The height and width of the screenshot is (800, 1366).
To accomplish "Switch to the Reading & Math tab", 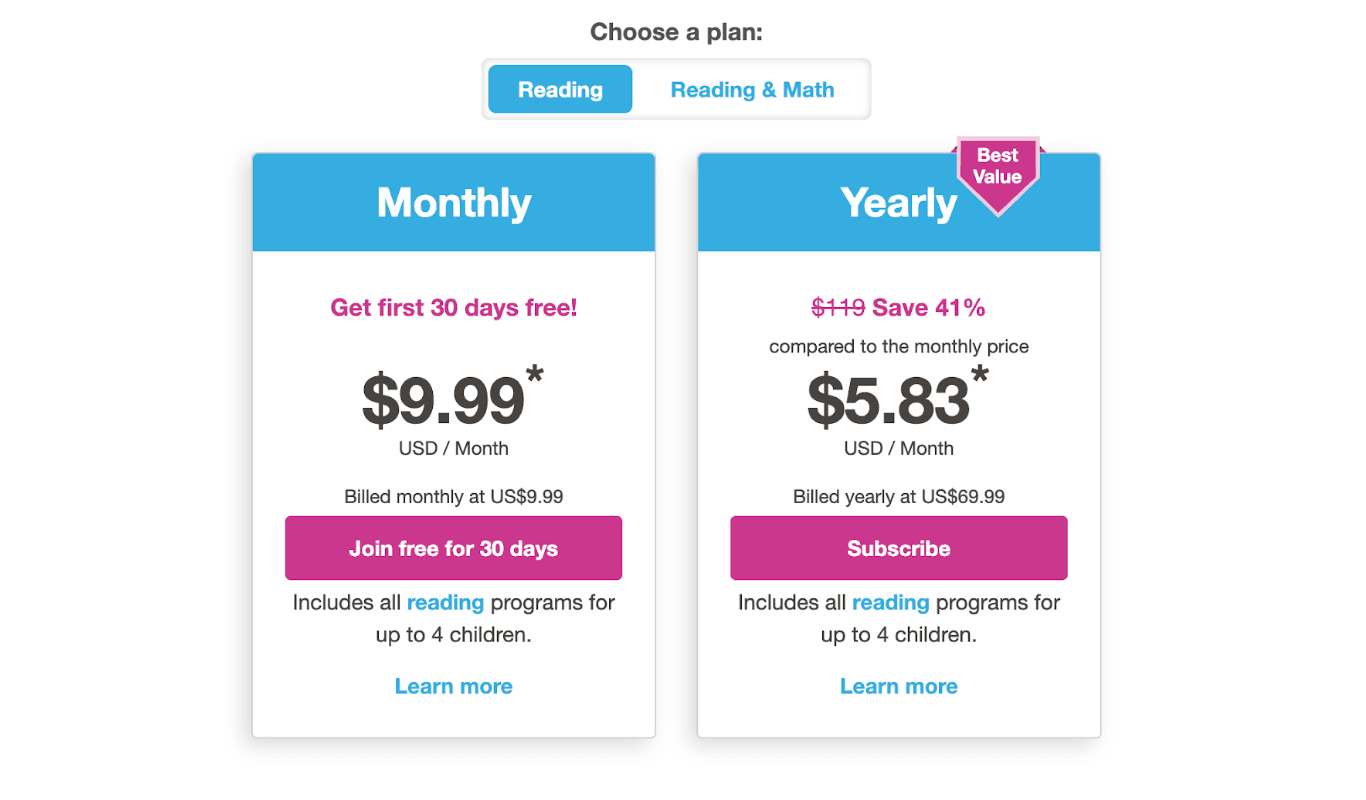I will tap(751, 89).
